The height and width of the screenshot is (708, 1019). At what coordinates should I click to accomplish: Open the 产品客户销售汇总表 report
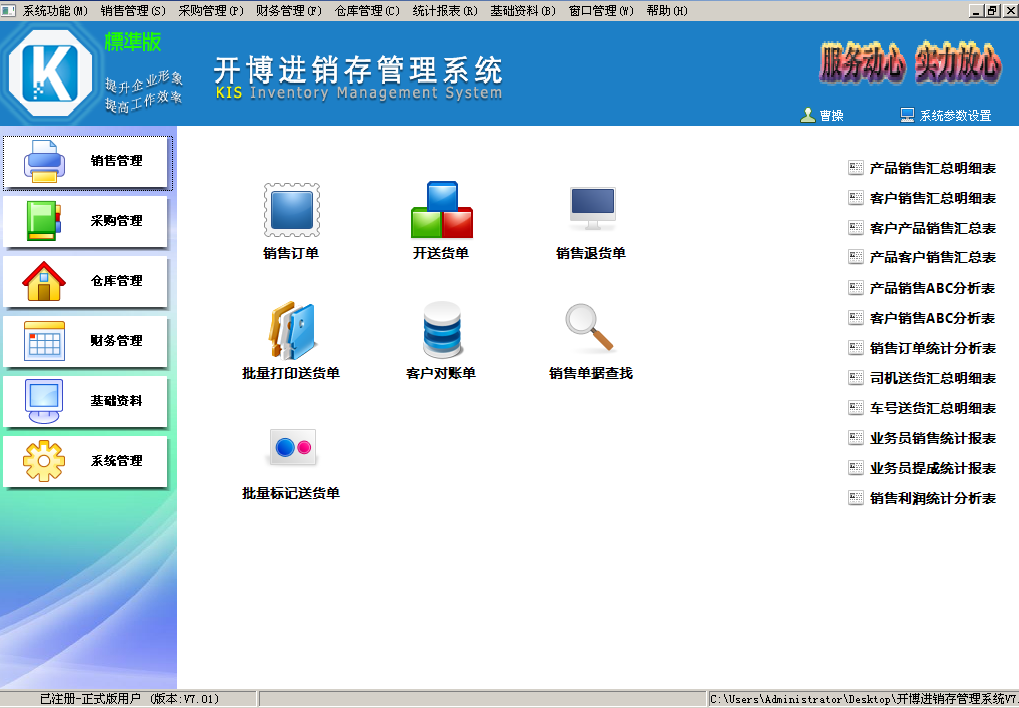tap(933, 257)
